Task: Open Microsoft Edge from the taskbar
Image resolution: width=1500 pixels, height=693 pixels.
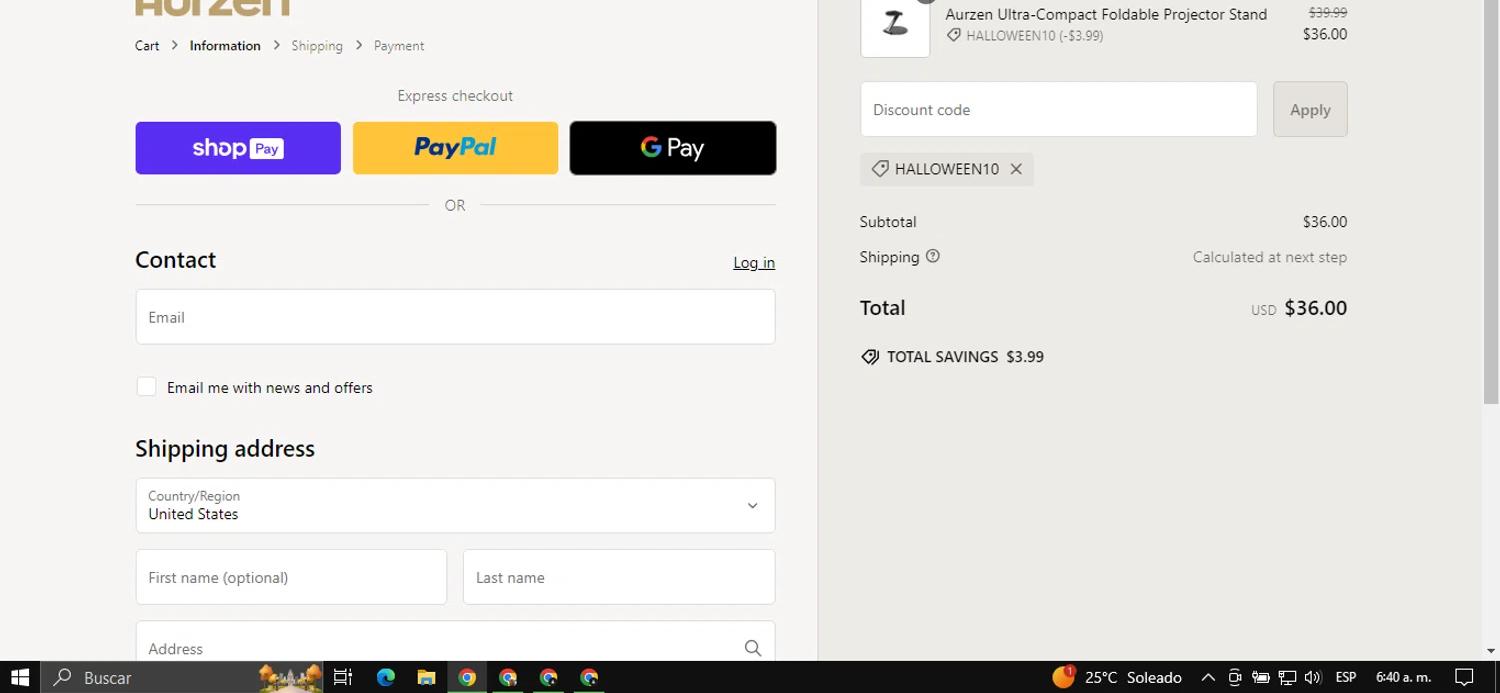Action: pos(385,677)
